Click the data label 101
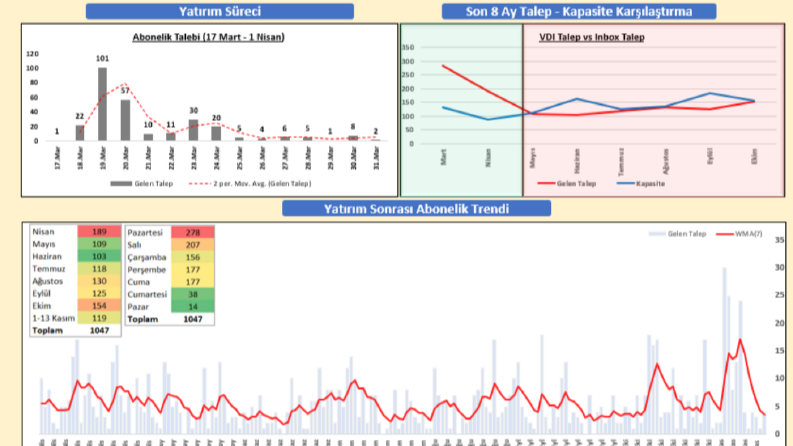Viewport: 793px width, 446px height. click(x=102, y=59)
